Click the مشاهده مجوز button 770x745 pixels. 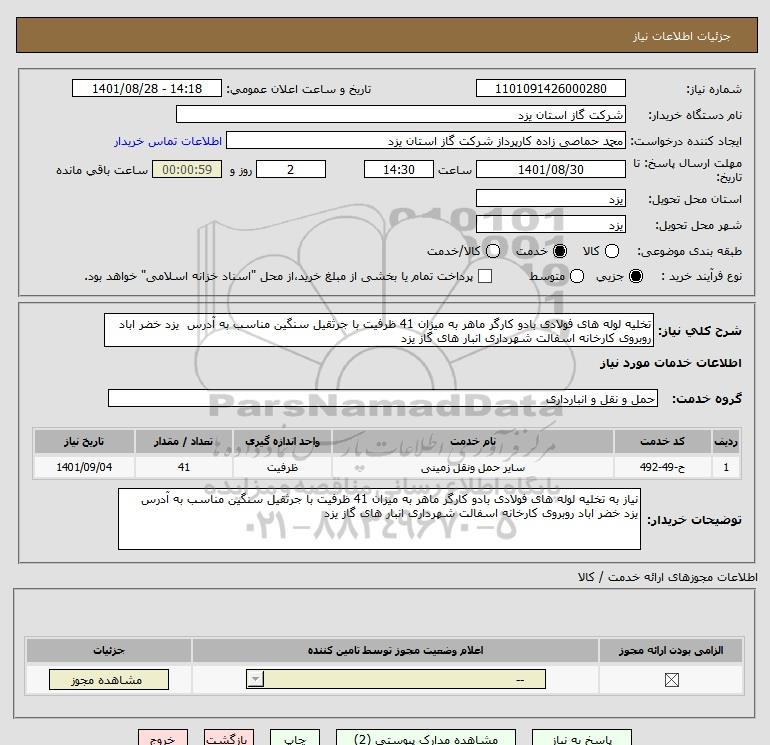[109, 680]
